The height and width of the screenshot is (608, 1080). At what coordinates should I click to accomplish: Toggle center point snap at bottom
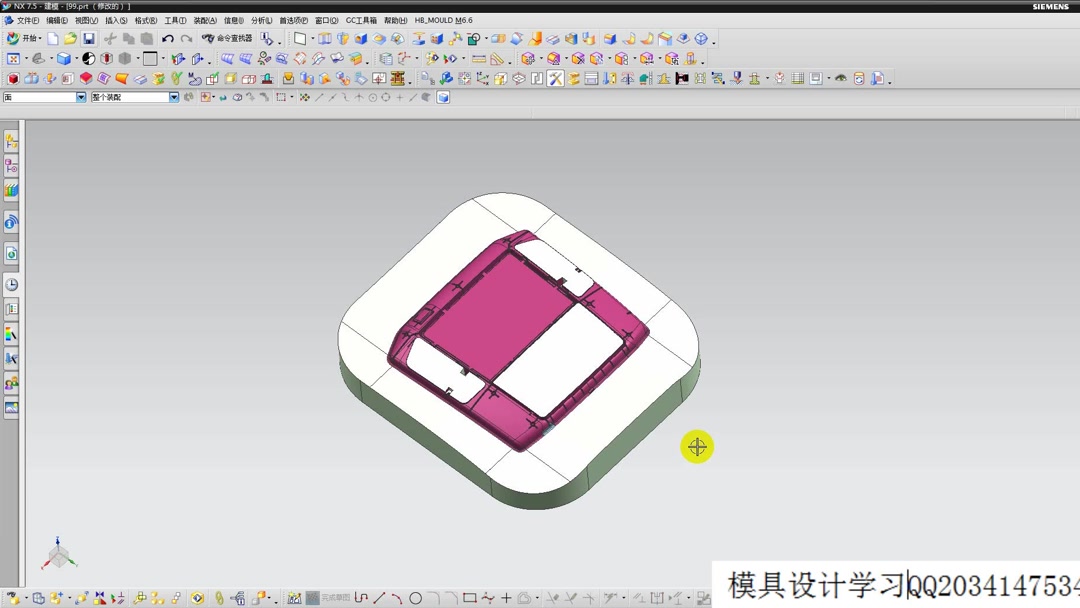click(372, 96)
